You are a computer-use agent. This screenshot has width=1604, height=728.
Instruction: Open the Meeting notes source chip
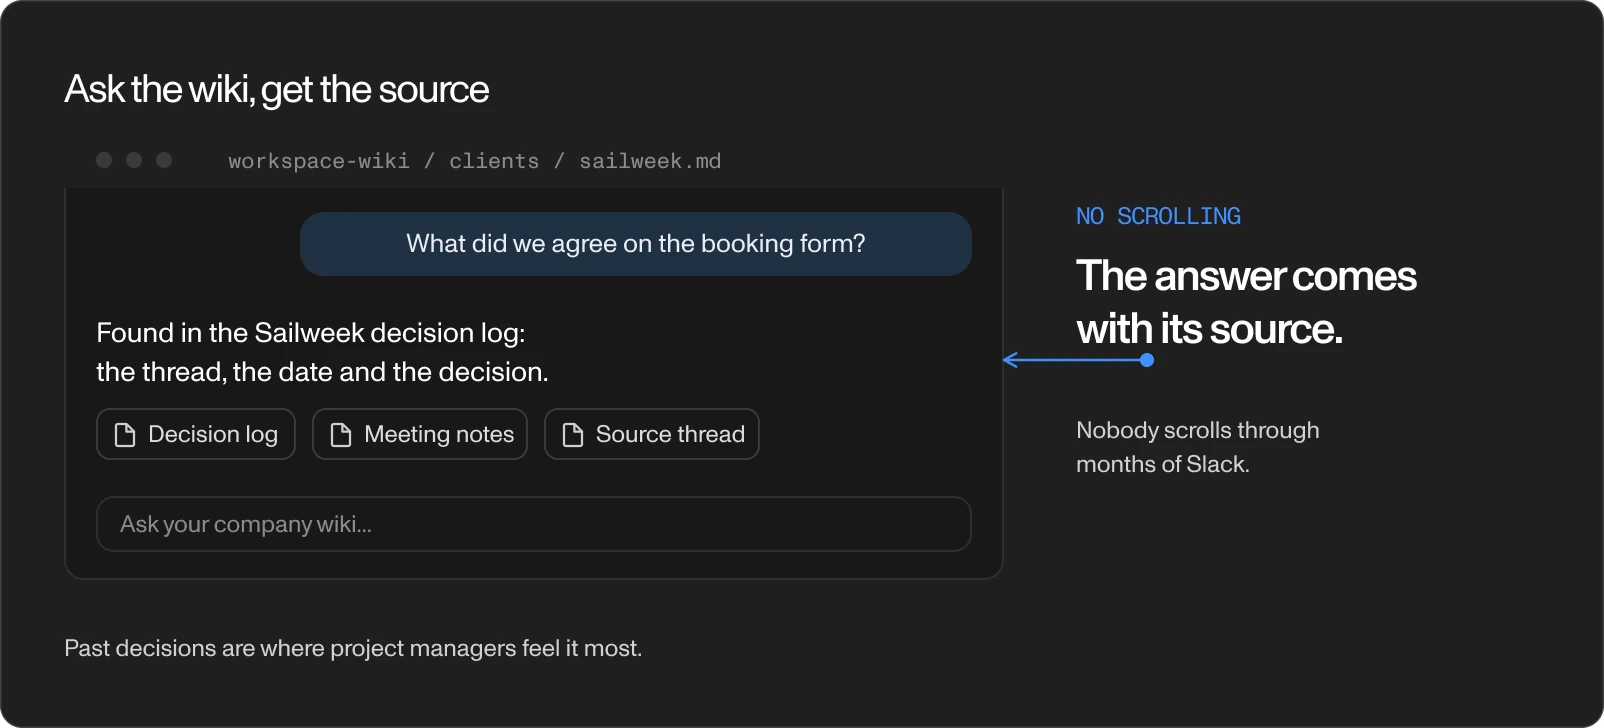click(x=420, y=434)
